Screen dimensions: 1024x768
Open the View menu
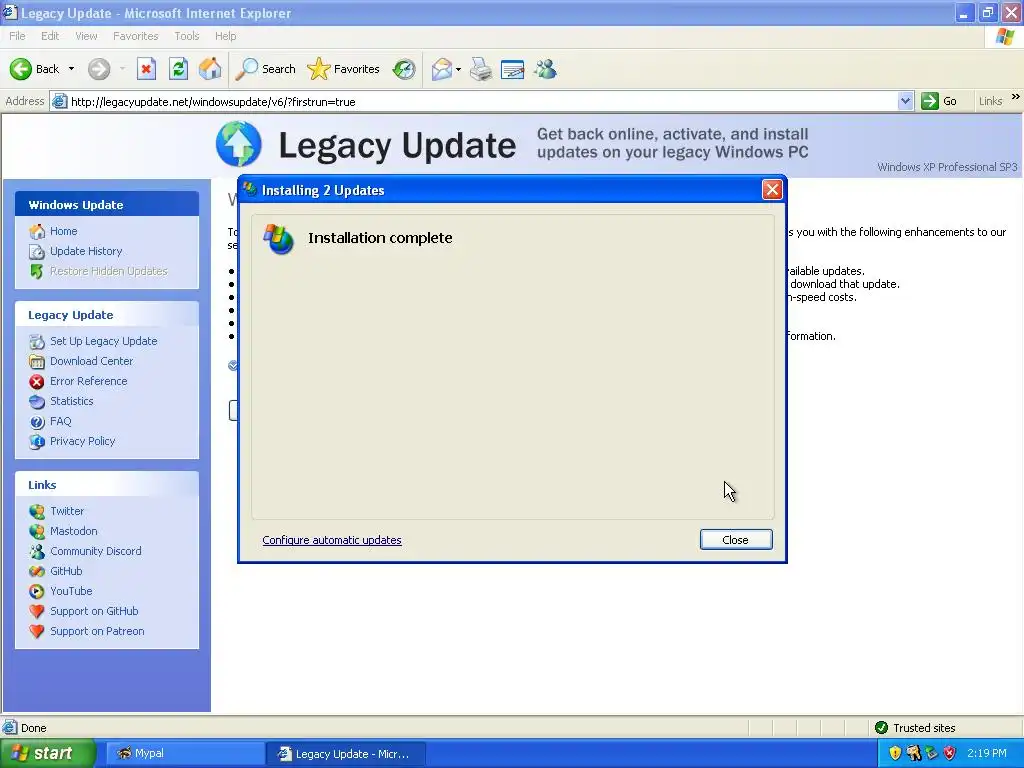[86, 36]
